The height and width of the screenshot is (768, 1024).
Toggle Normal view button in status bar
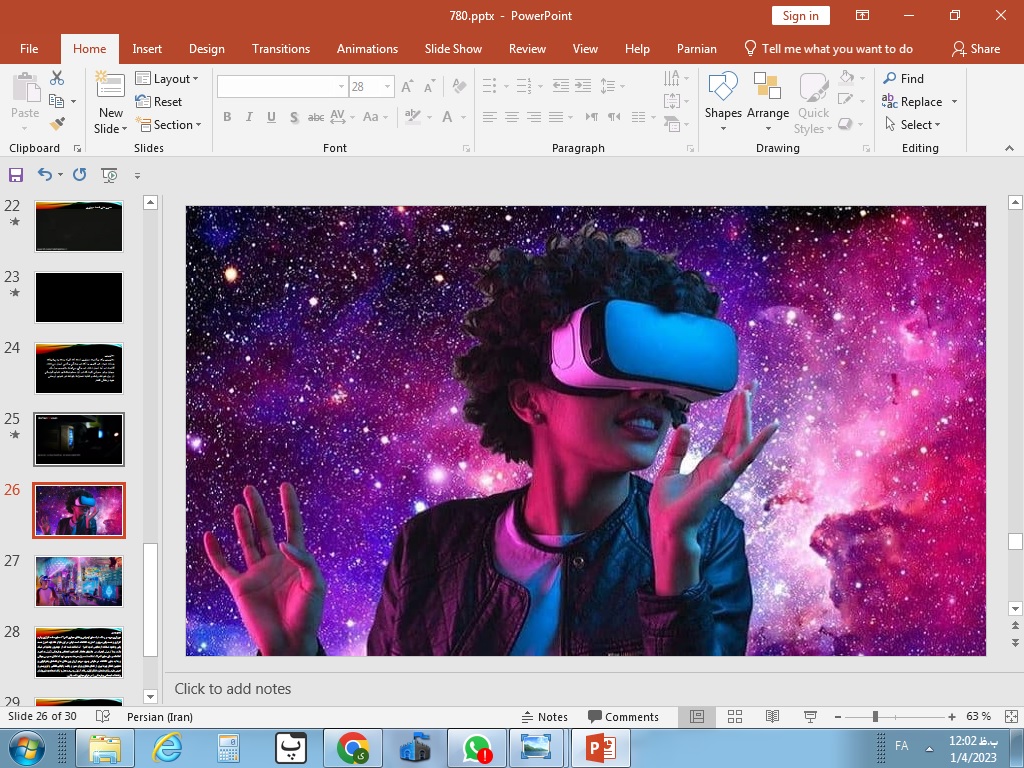click(697, 717)
